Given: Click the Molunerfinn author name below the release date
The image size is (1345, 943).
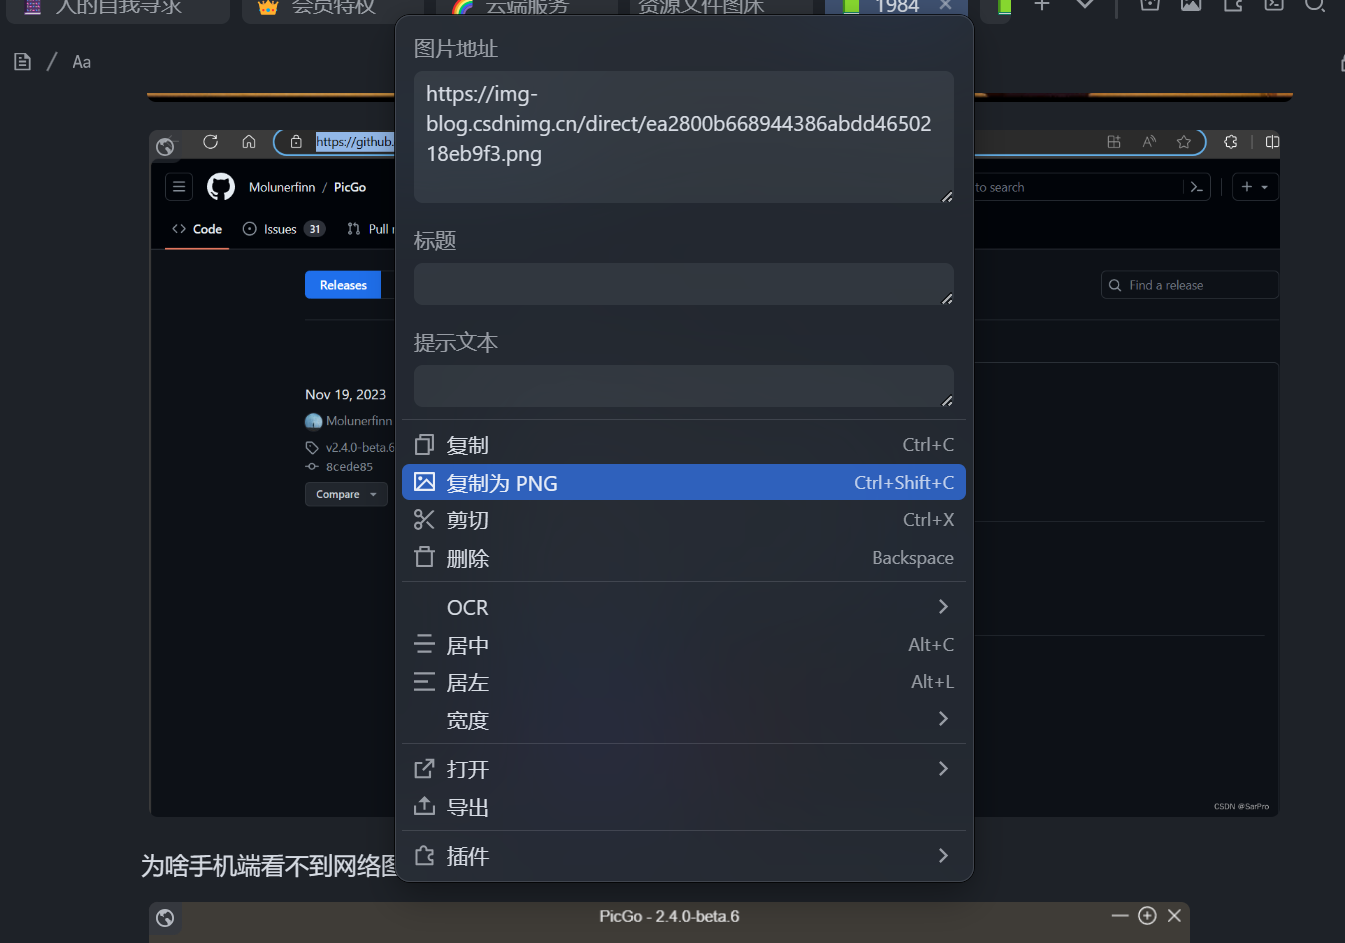Looking at the screenshot, I should point(359,421).
